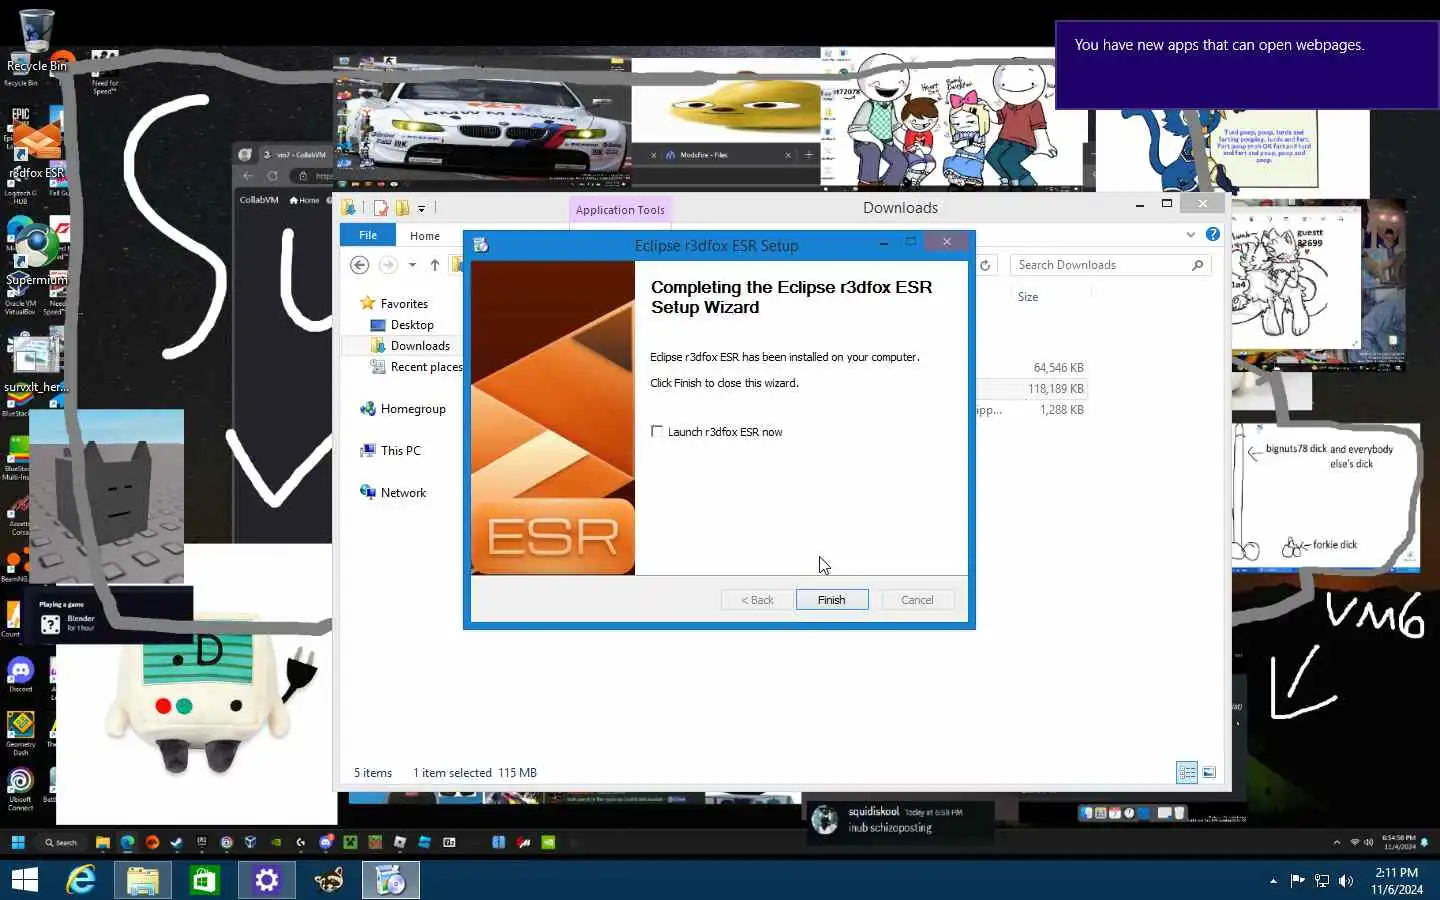1440x900 pixels.
Task: Select the Application Tools contextual tab
Action: (x=620, y=209)
